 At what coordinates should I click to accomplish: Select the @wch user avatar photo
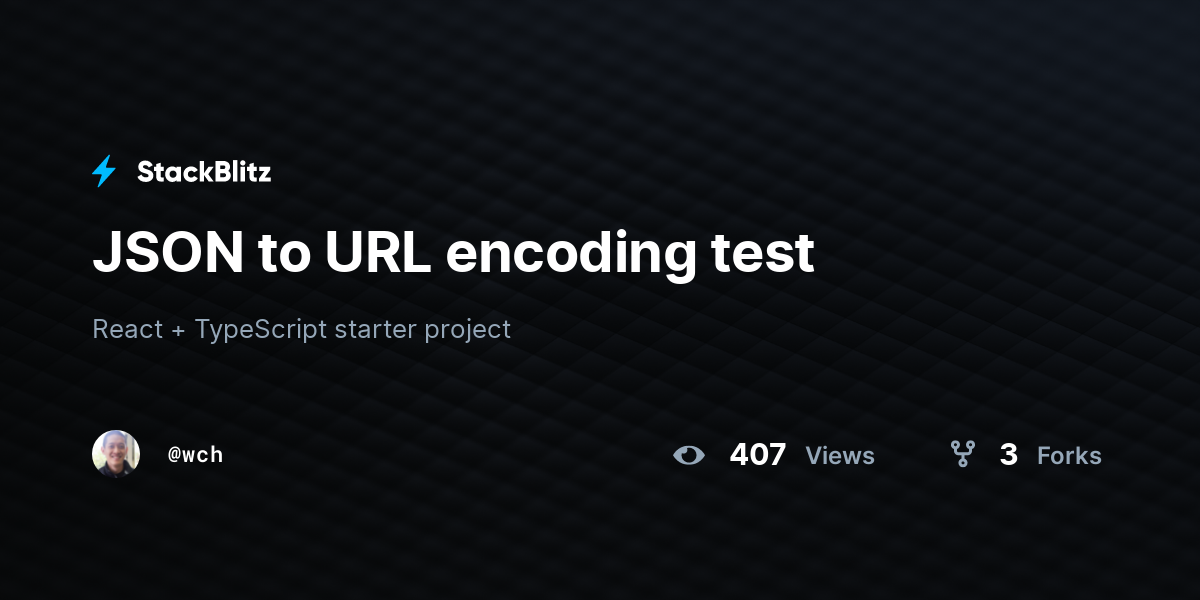pyautogui.click(x=116, y=454)
